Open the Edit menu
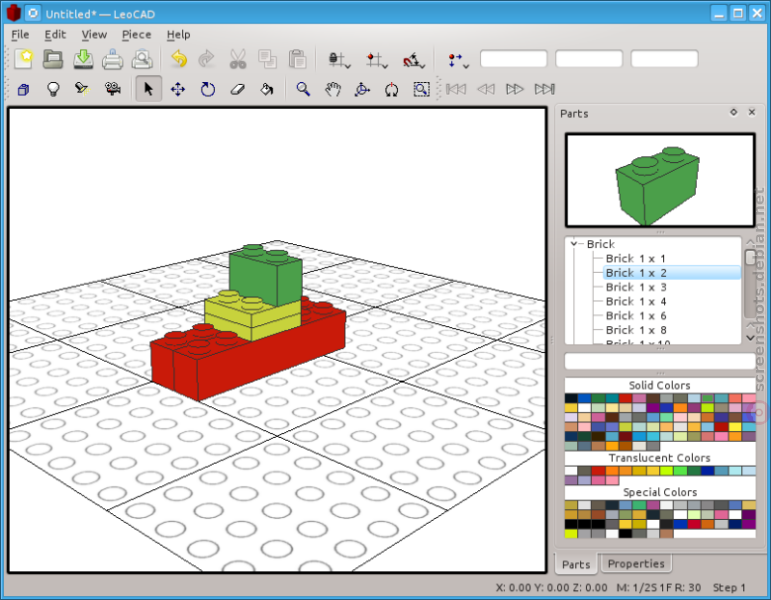This screenshot has width=771, height=600. click(55, 34)
